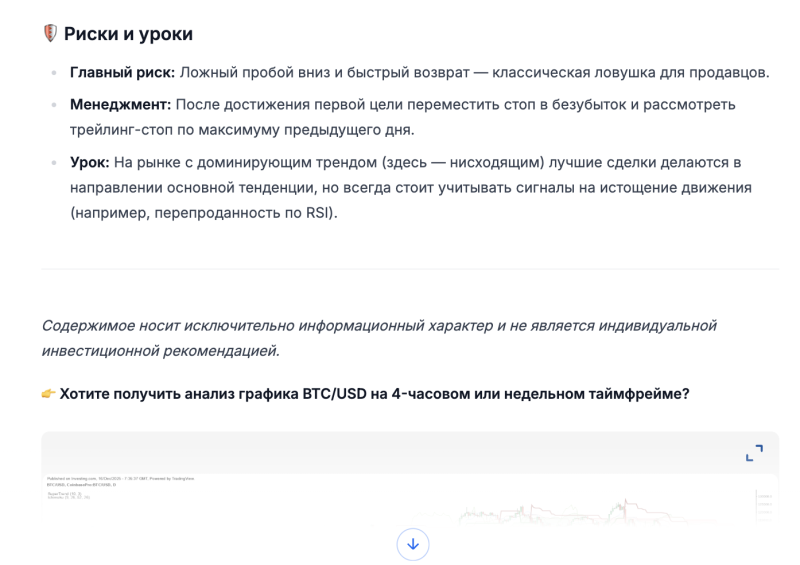
Task: Click the bold 'Менеджмент:' label
Action: 121,105
